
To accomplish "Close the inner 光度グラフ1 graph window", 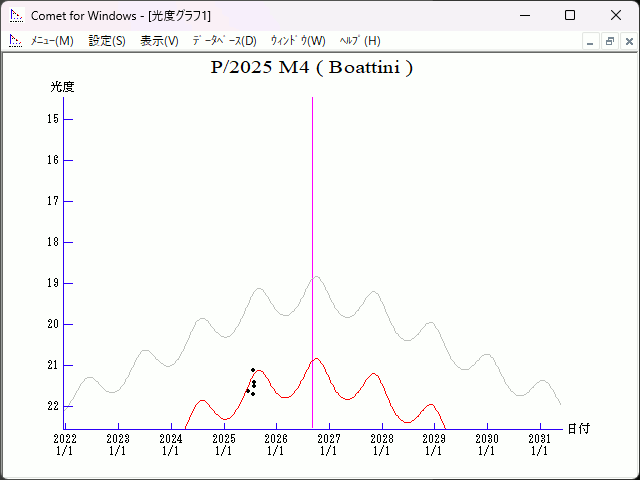I will pyautogui.click(x=628, y=41).
